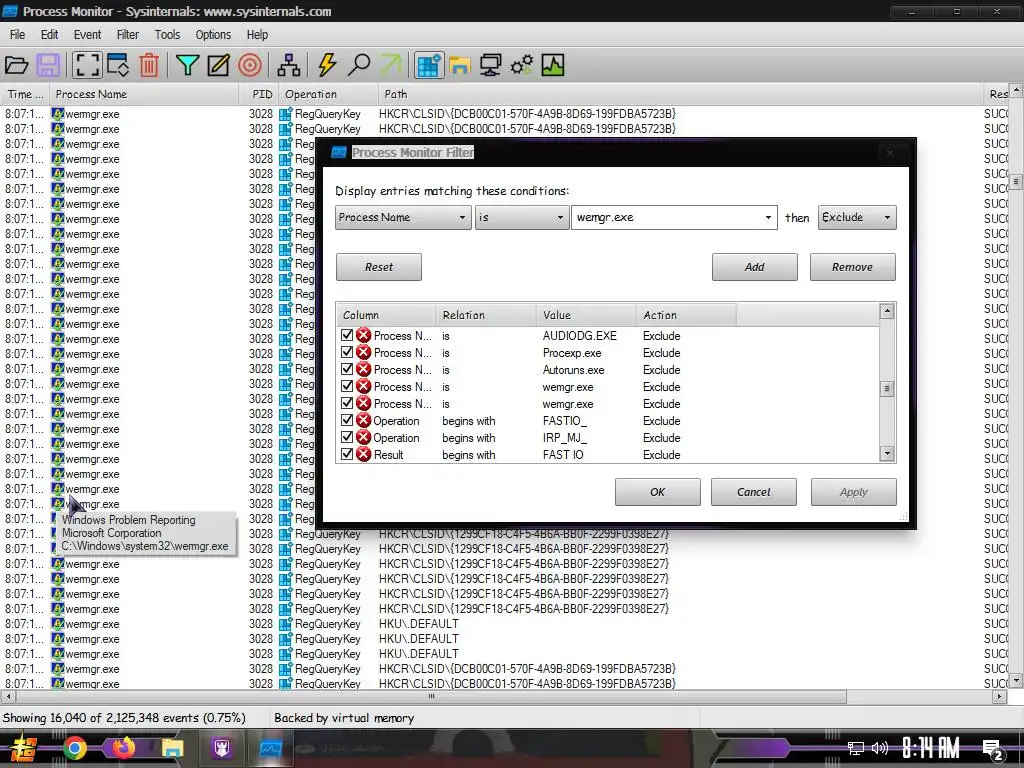Toggle the Capture events icon

click(x=86, y=65)
